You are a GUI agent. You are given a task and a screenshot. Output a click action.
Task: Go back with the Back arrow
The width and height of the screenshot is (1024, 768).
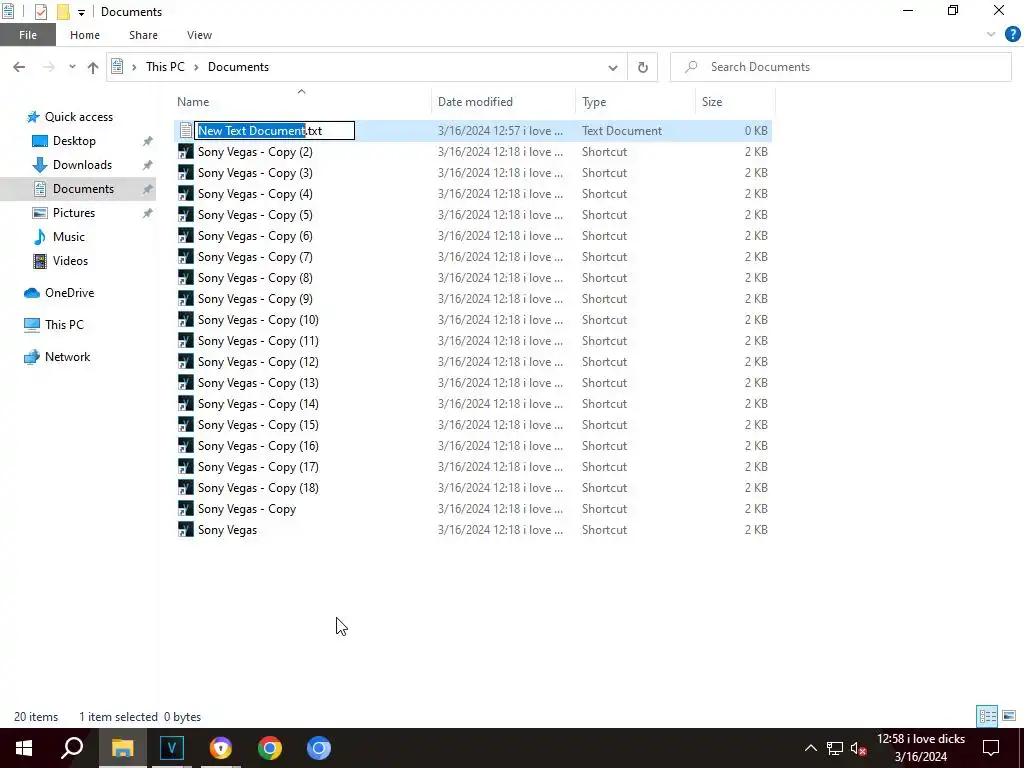click(19, 67)
